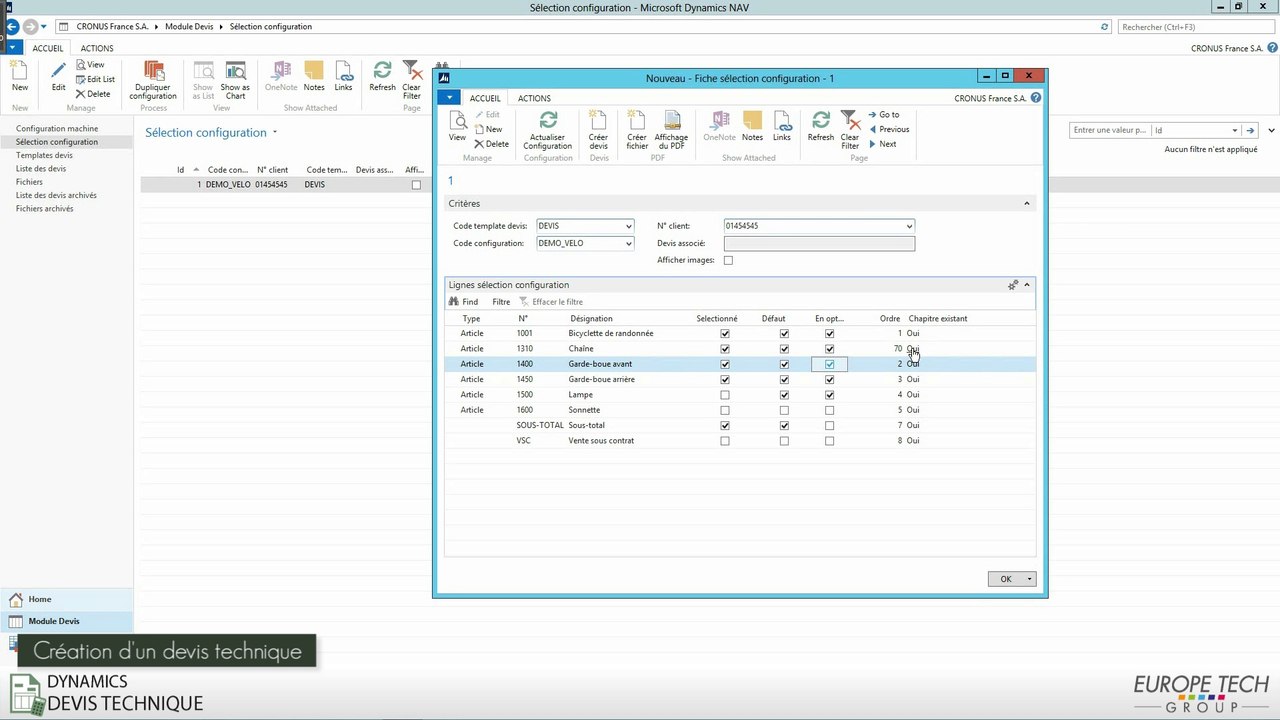Open dialog application menu dropdown
1280x720 pixels.
(449, 97)
